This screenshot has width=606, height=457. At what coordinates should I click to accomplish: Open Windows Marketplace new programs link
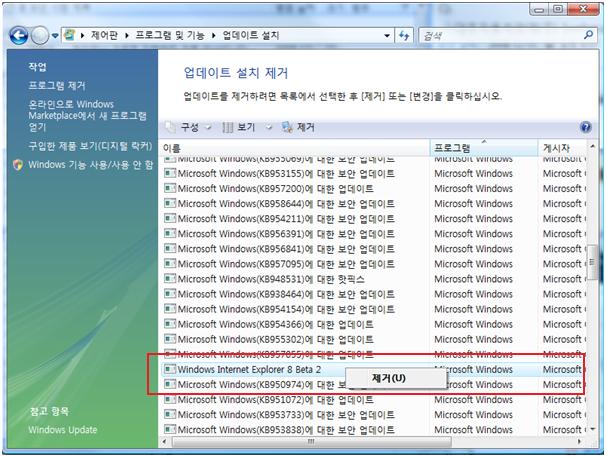(x=87, y=116)
